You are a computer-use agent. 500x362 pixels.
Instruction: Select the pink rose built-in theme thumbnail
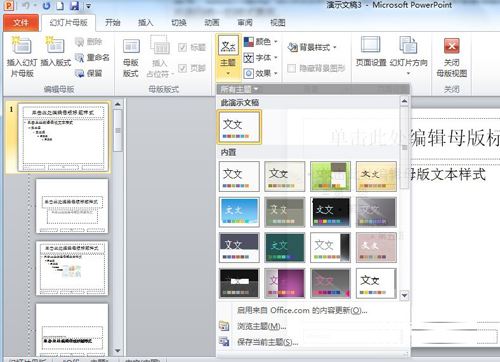pos(376,248)
